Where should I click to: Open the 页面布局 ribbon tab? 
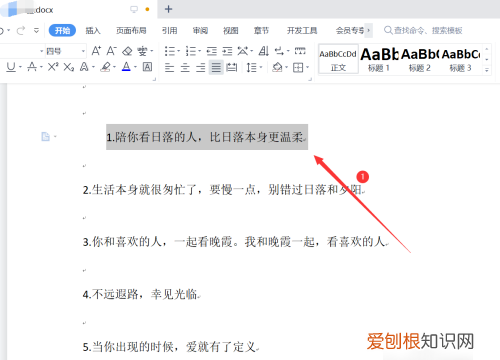click(x=131, y=31)
